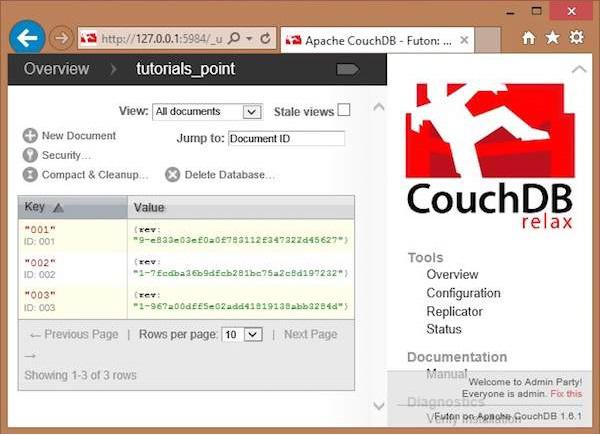Refresh the page with reload icon
This screenshot has height=435, width=600.
click(265, 39)
